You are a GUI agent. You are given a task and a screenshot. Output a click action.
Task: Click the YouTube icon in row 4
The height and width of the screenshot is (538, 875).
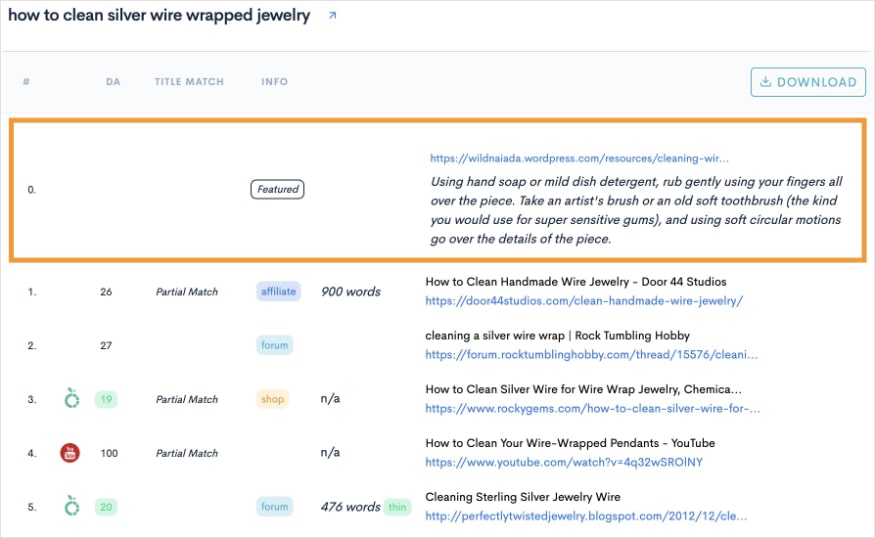click(70, 453)
